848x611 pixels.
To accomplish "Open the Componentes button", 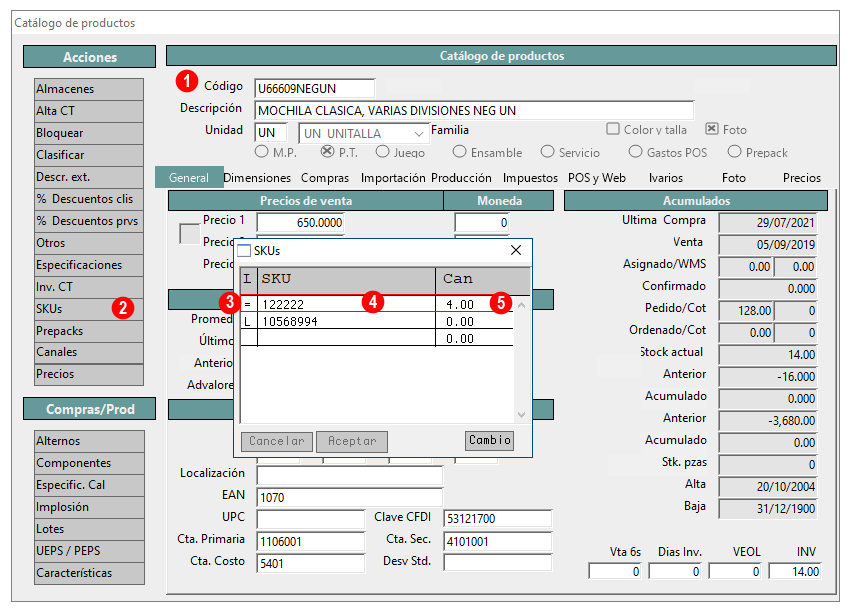I will coord(89,463).
